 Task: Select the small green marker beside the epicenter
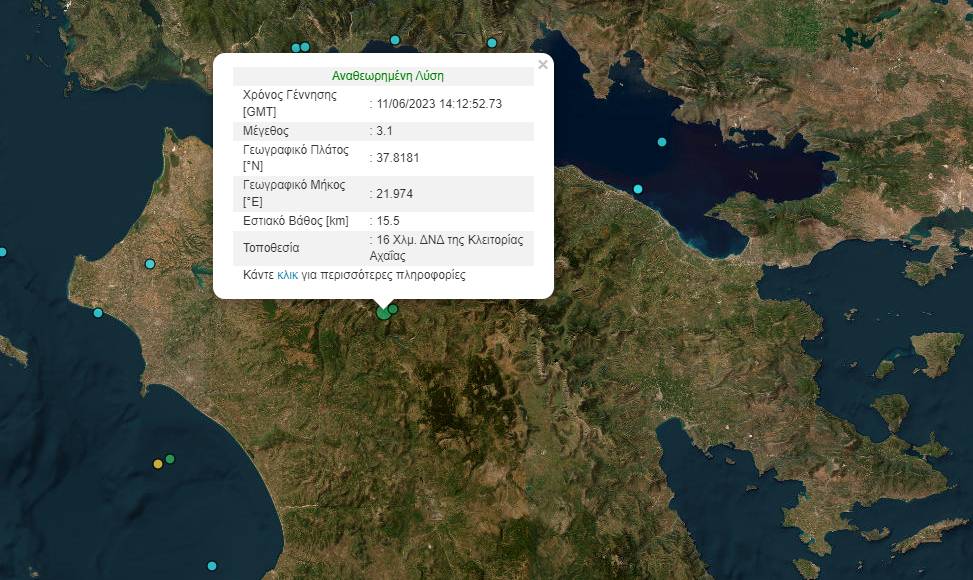[394, 309]
